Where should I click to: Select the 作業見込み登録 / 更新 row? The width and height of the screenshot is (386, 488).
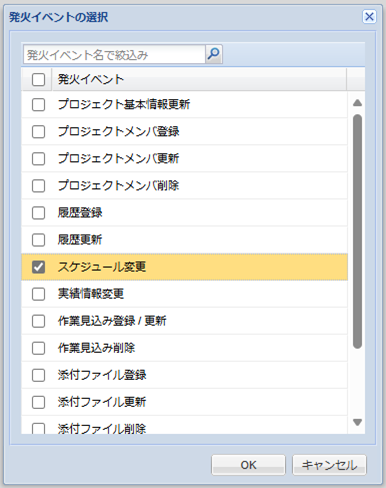[184, 321]
